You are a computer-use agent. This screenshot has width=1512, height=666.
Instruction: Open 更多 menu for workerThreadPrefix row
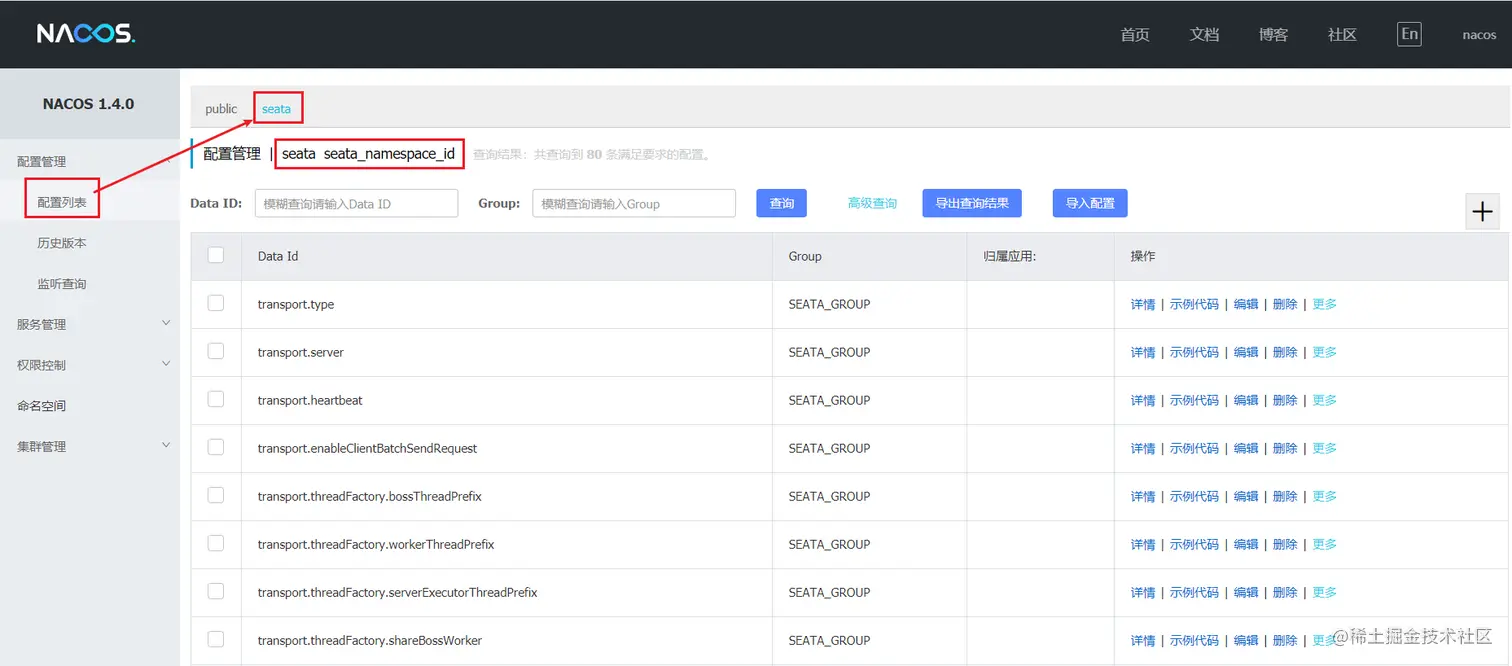tap(1324, 544)
